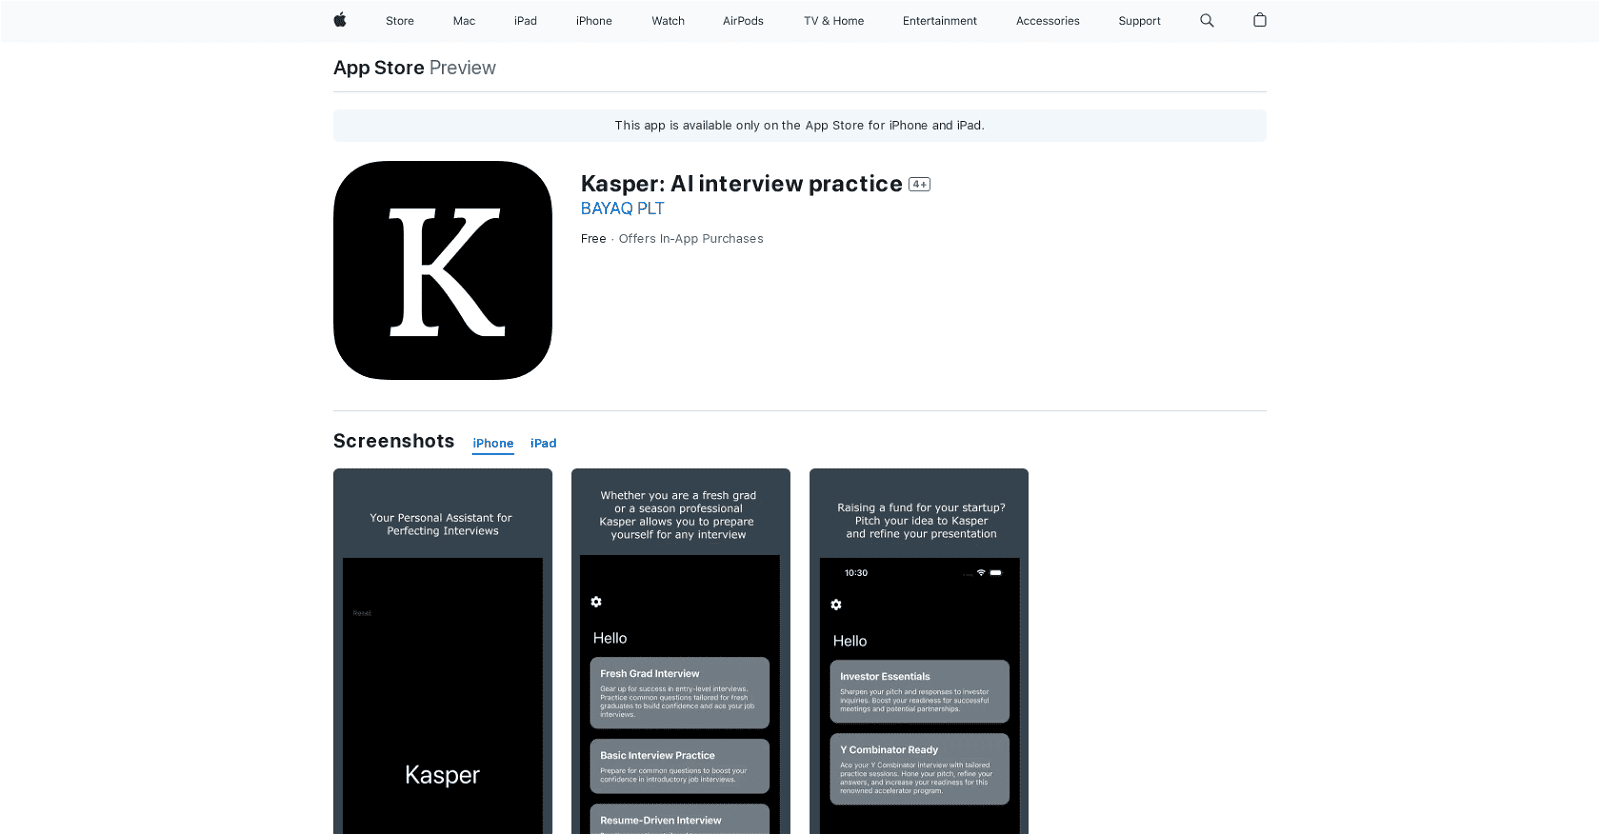Click the App Store heading link
Viewport: 1600px width, 834px height.
point(379,68)
